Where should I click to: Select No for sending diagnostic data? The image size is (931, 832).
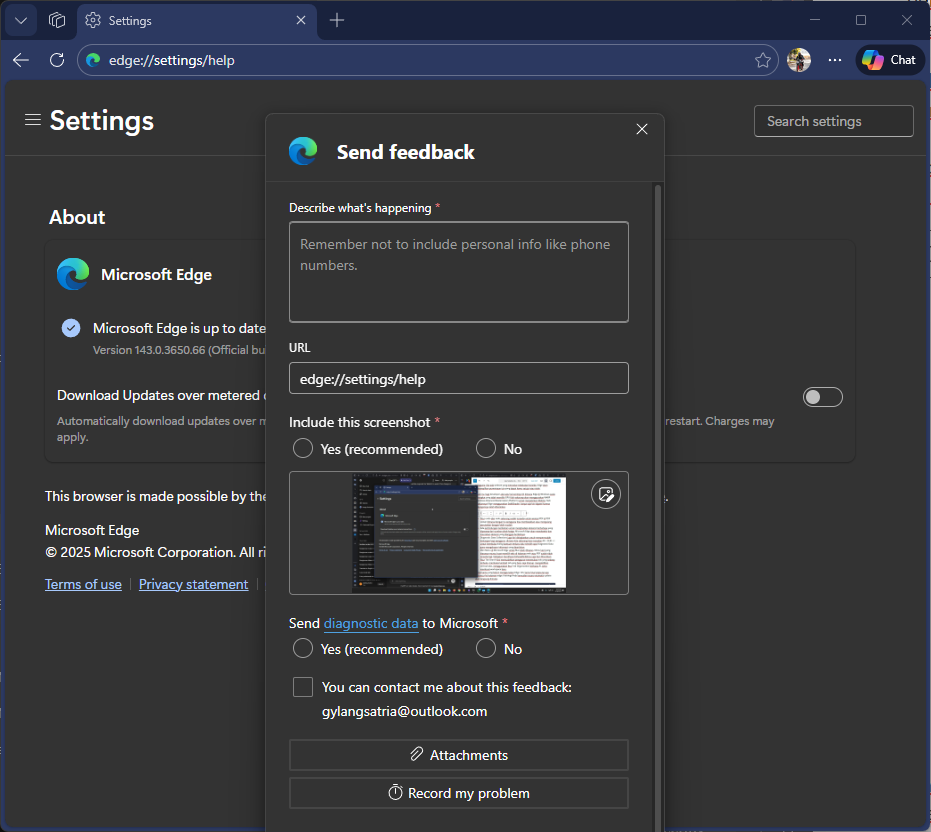486,648
